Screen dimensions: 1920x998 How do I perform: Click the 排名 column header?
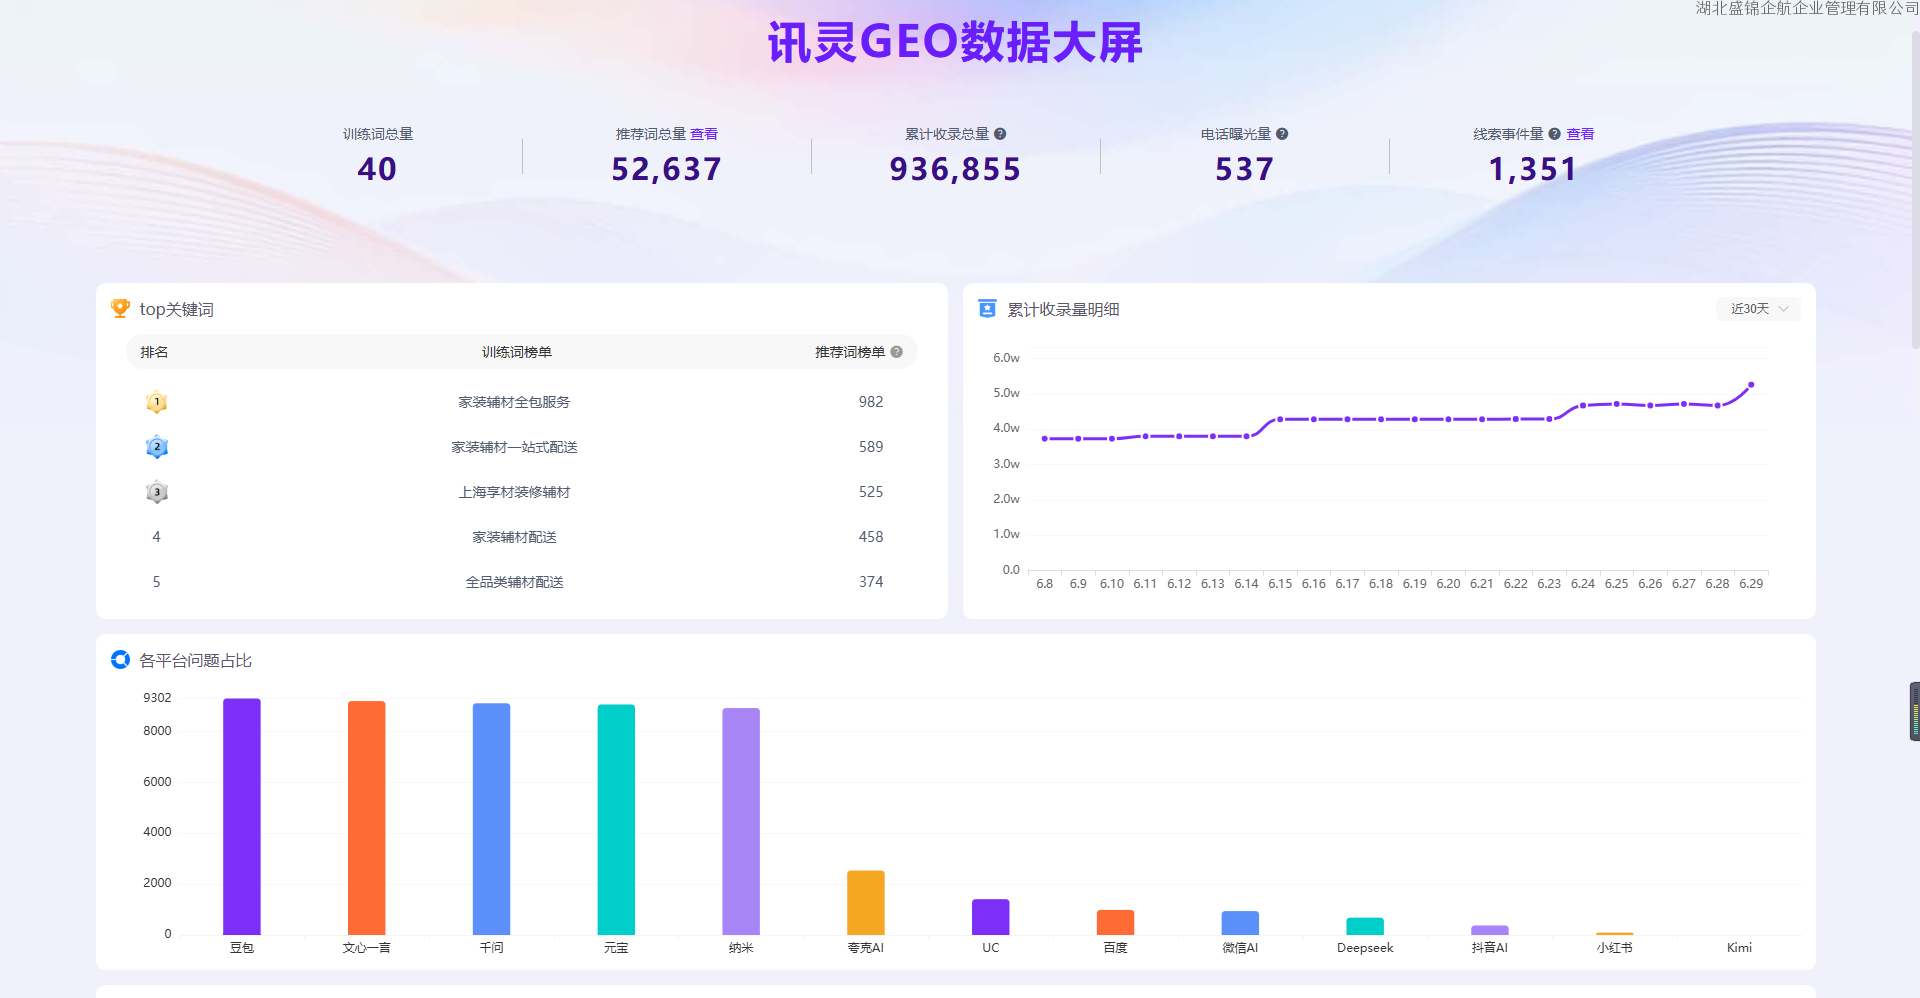pos(154,352)
